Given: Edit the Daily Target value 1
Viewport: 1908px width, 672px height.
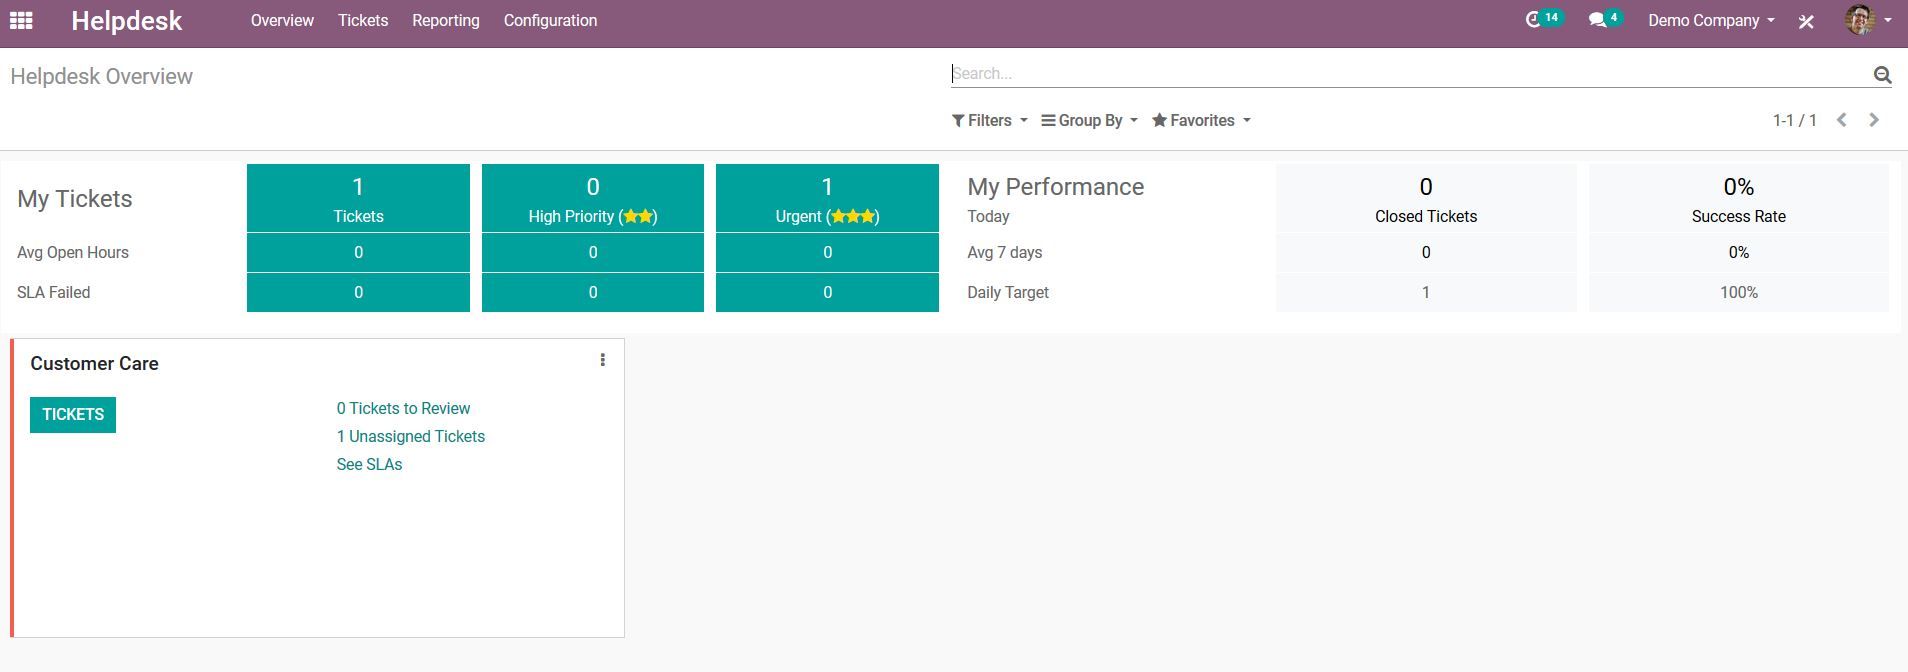Looking at the screenshot, I should (x=1426, y=292).
